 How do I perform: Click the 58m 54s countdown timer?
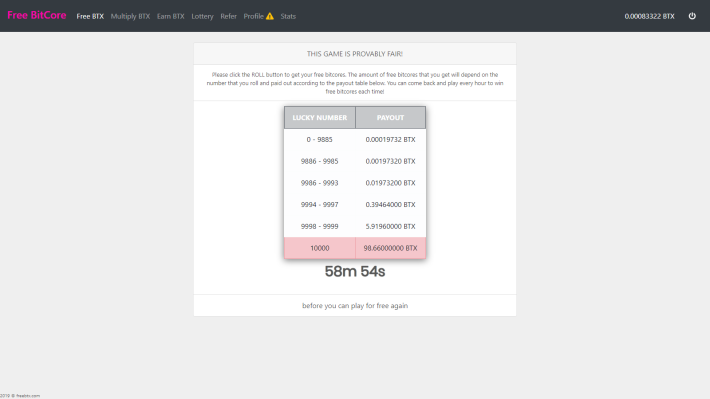tap(355, 271)
